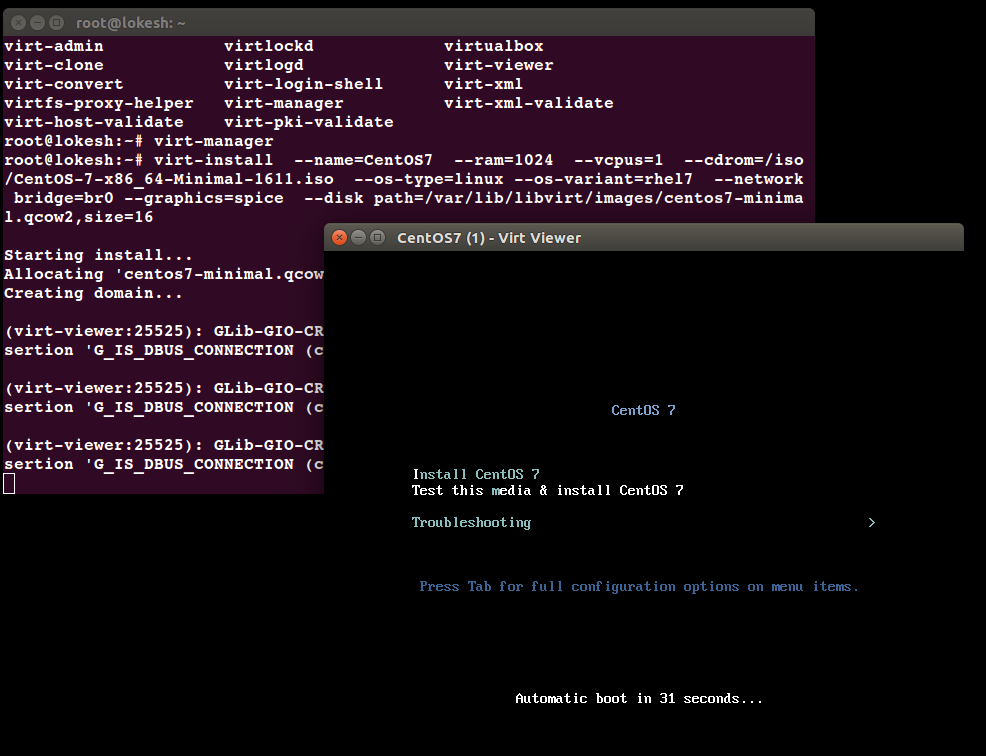Click virt-admin in terminal listing
The image size is (986, 756).
(53, 46)
